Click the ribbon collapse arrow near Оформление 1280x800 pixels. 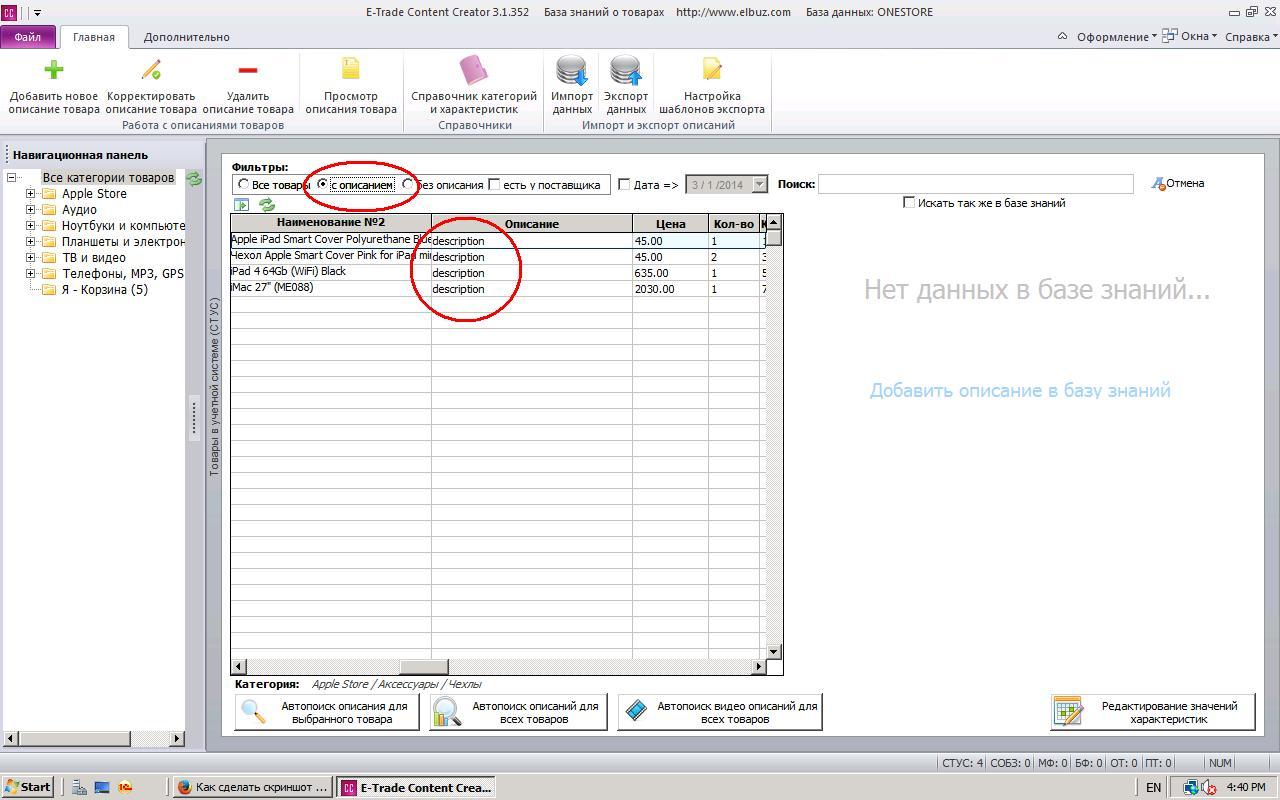[1062, 36]
